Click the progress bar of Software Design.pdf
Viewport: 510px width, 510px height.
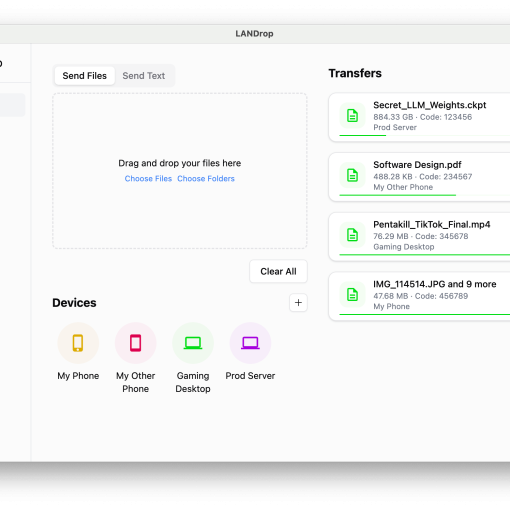click(425, 195)
